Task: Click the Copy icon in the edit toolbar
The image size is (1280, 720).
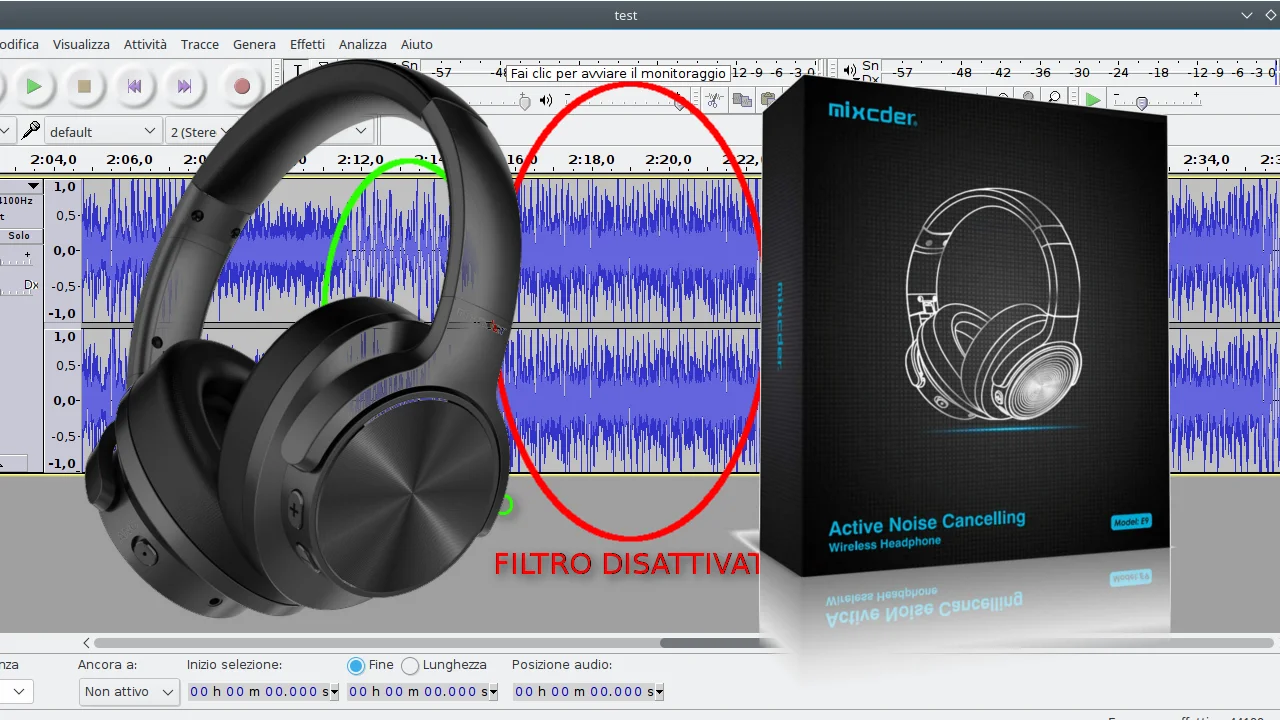Action: tap(743, 100)
